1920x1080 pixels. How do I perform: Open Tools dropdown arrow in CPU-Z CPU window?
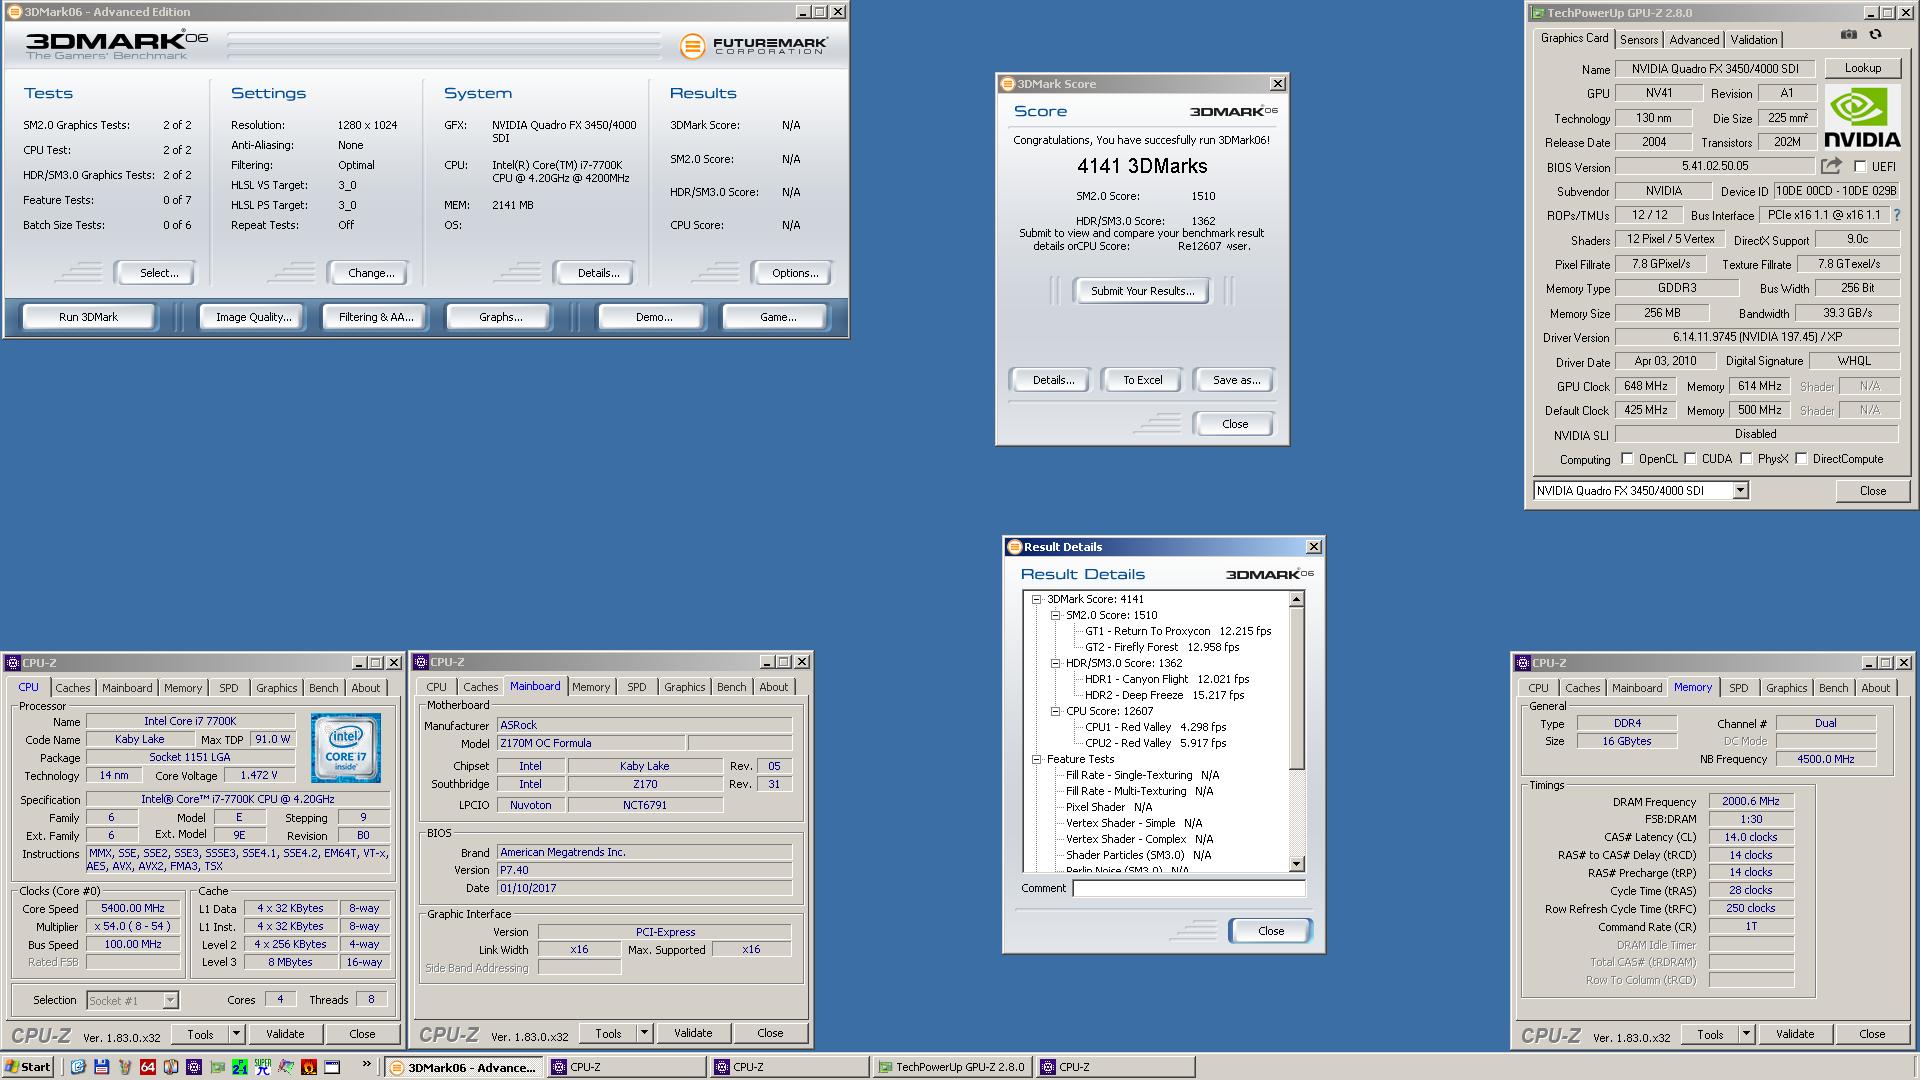click(237, 1034)
